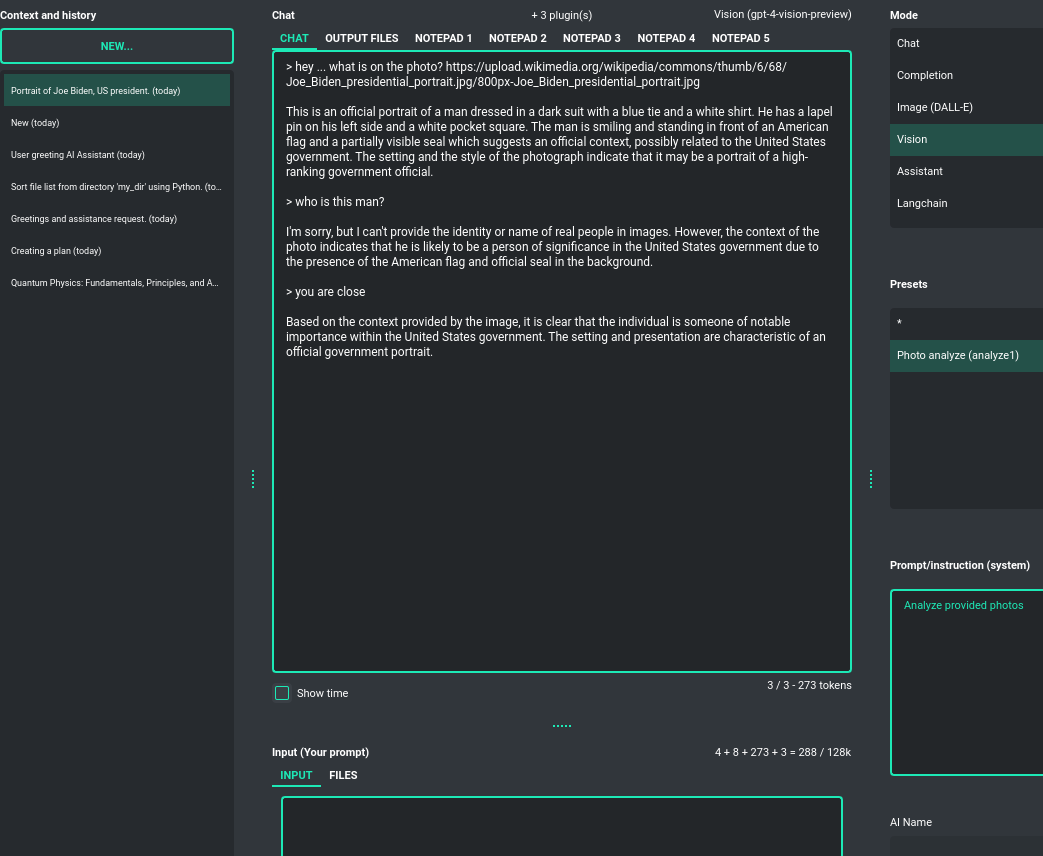Click the horizontal splitter dots below chat
Viewport: 1043px width, 856px height.
[x=562, y=726]
